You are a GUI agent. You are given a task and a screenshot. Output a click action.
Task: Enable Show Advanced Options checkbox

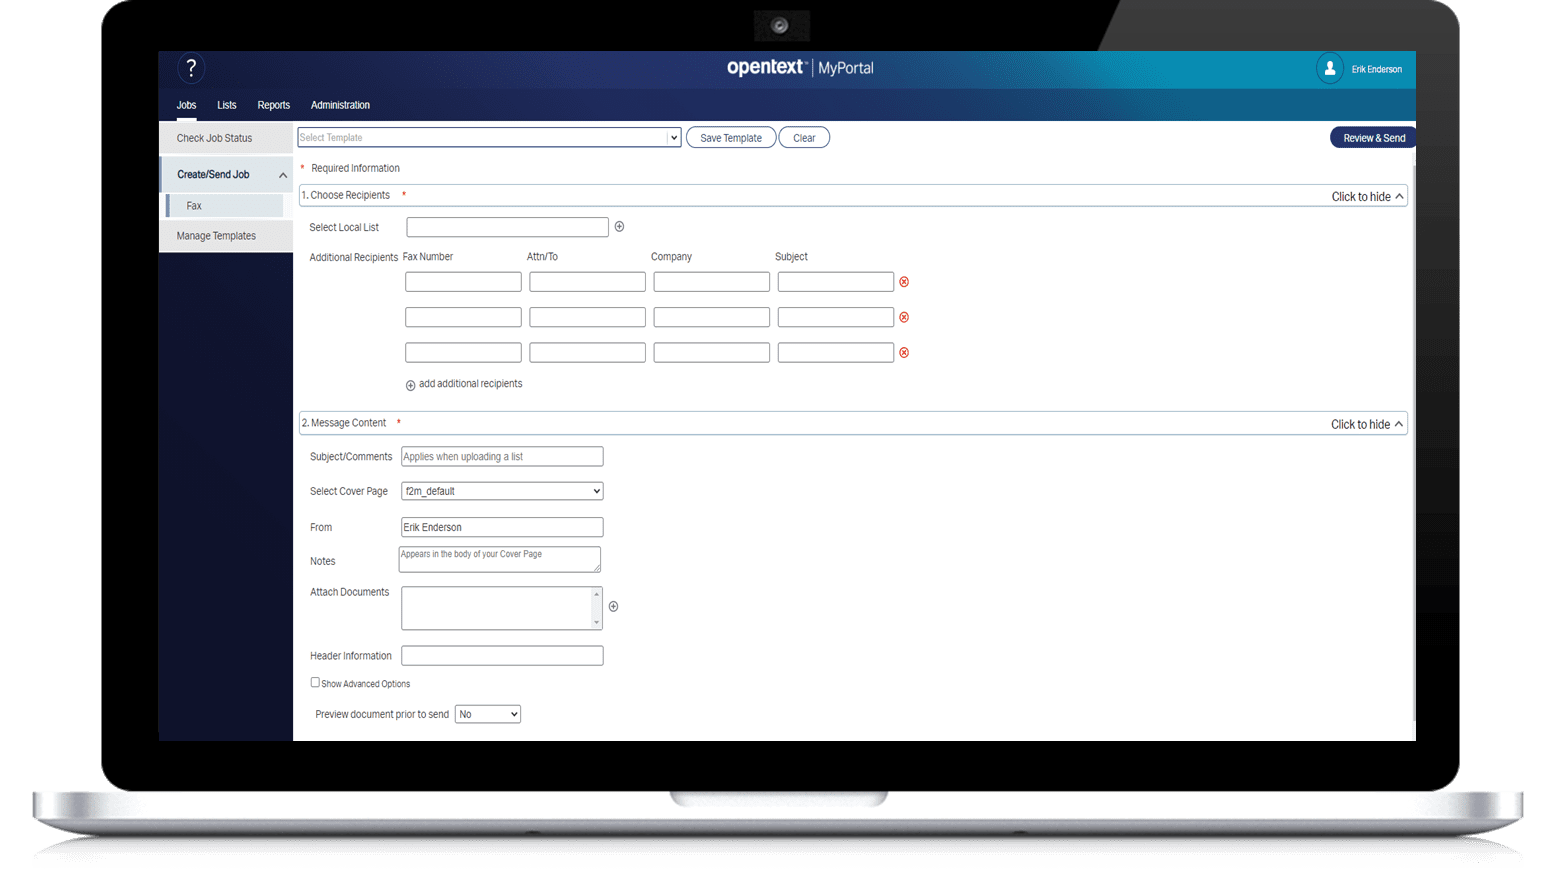[315, 683]
